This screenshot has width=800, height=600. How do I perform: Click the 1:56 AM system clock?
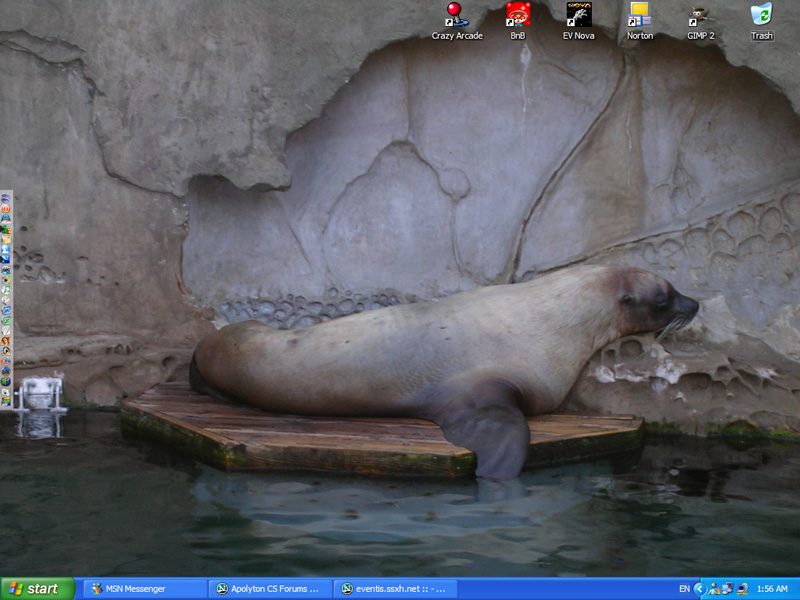[772, 589]
